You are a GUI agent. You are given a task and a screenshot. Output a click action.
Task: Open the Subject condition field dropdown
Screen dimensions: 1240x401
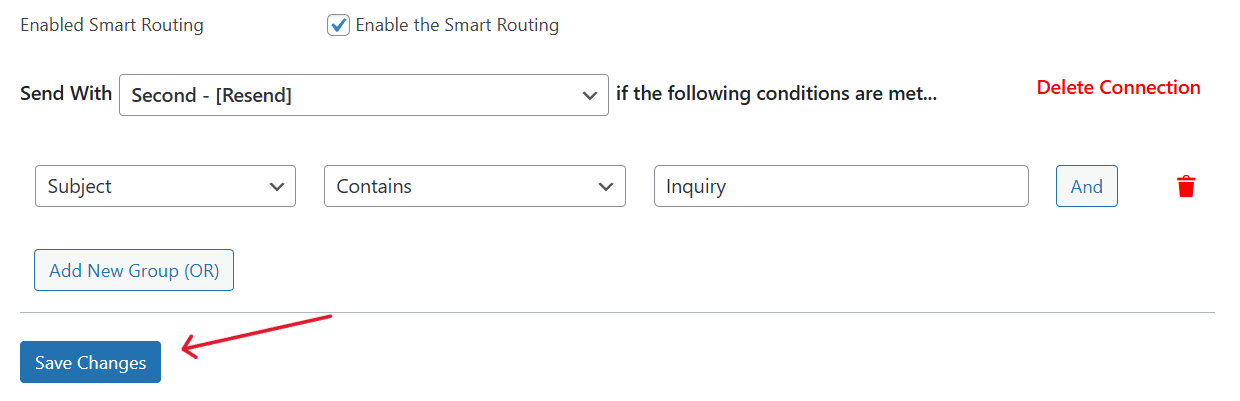[x=165, y=187]
